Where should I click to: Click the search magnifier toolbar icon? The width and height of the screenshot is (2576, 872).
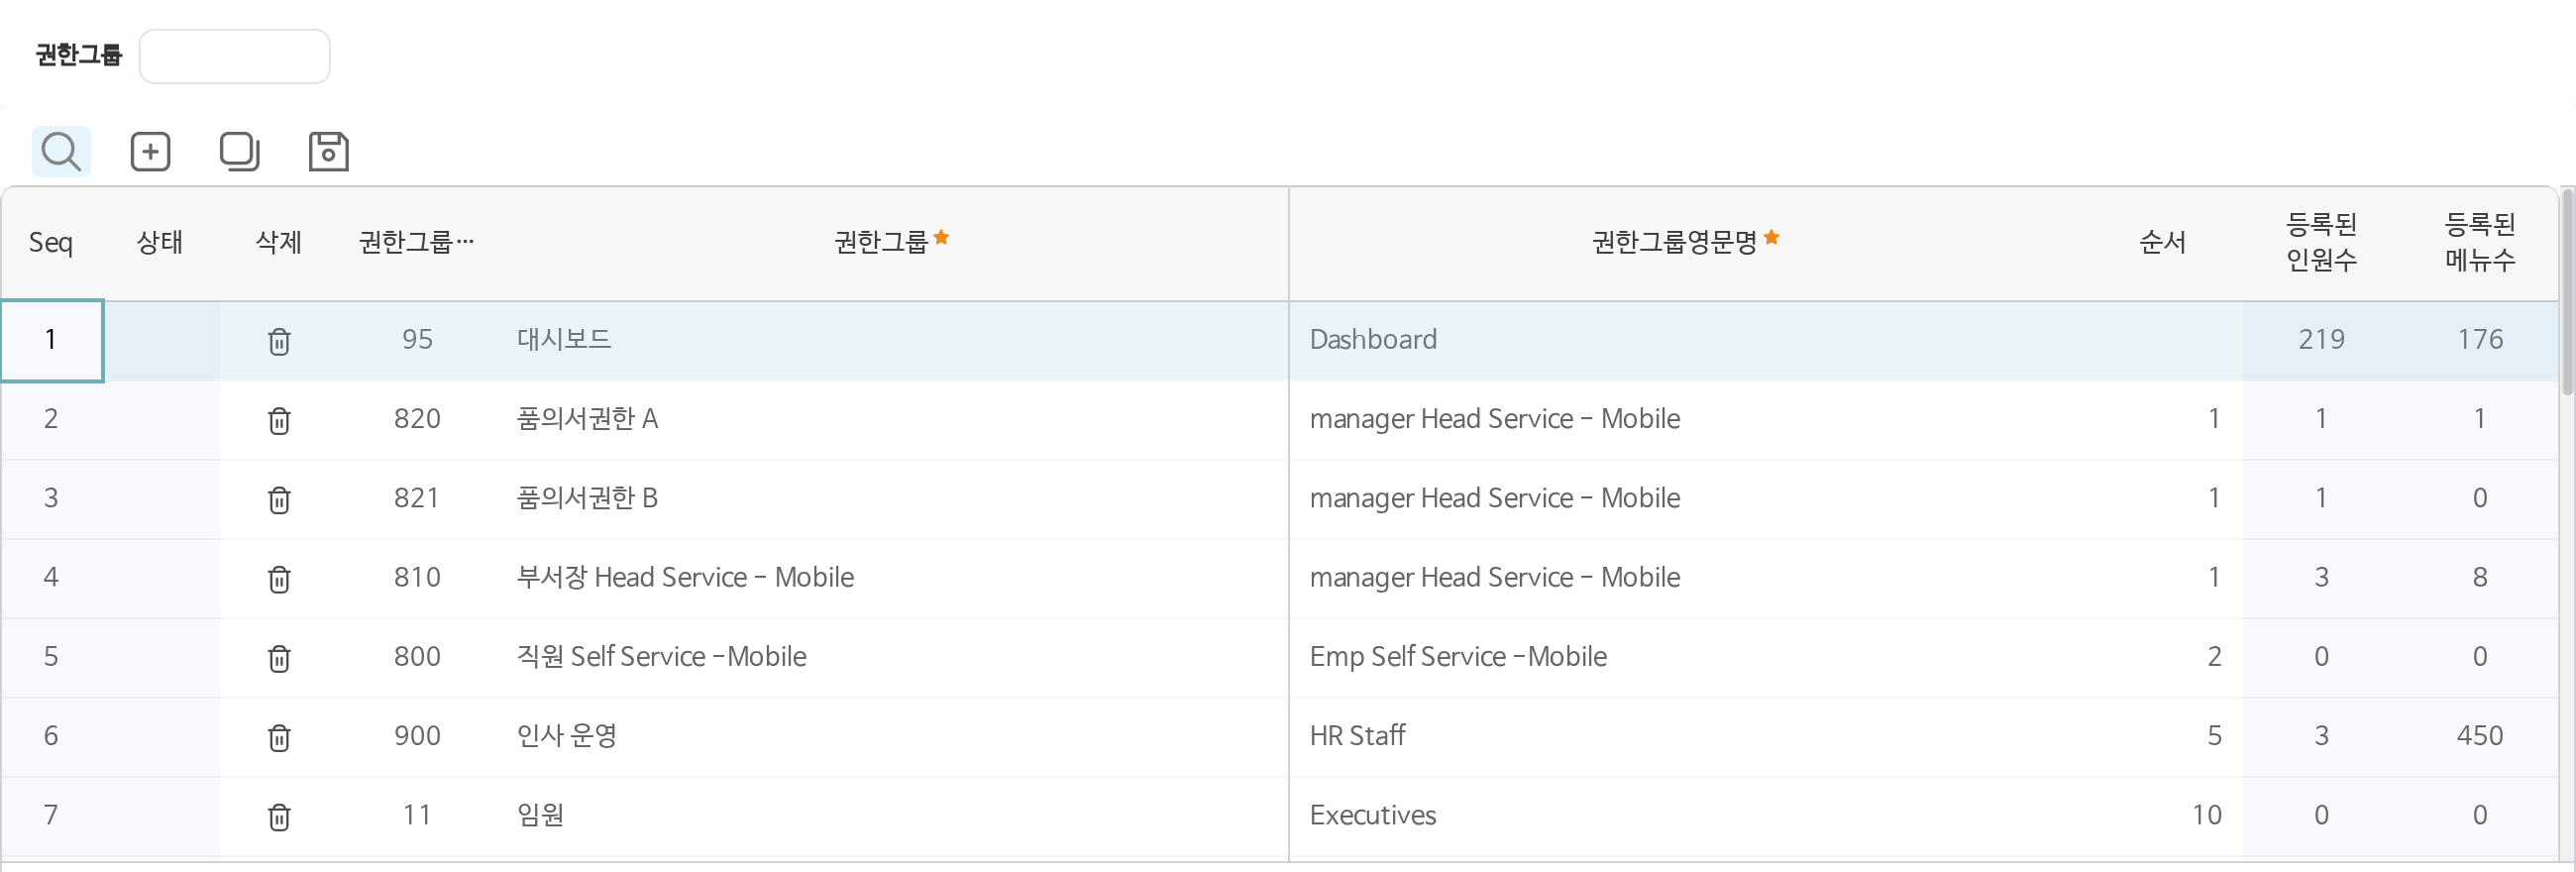[61, 152]
